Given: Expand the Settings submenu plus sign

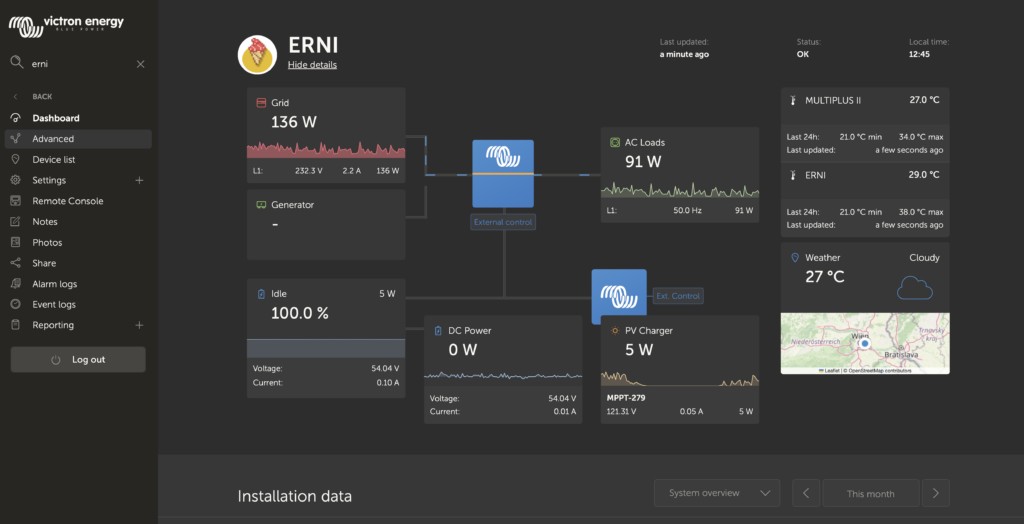Looking at the screenshot, I should coord(139,181).
